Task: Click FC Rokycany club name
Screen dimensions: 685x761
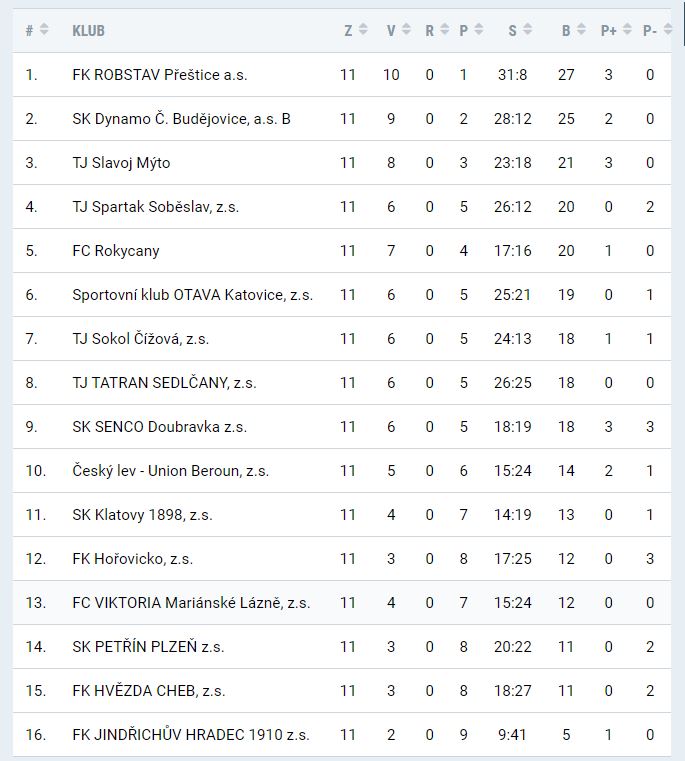Action: 116,251
